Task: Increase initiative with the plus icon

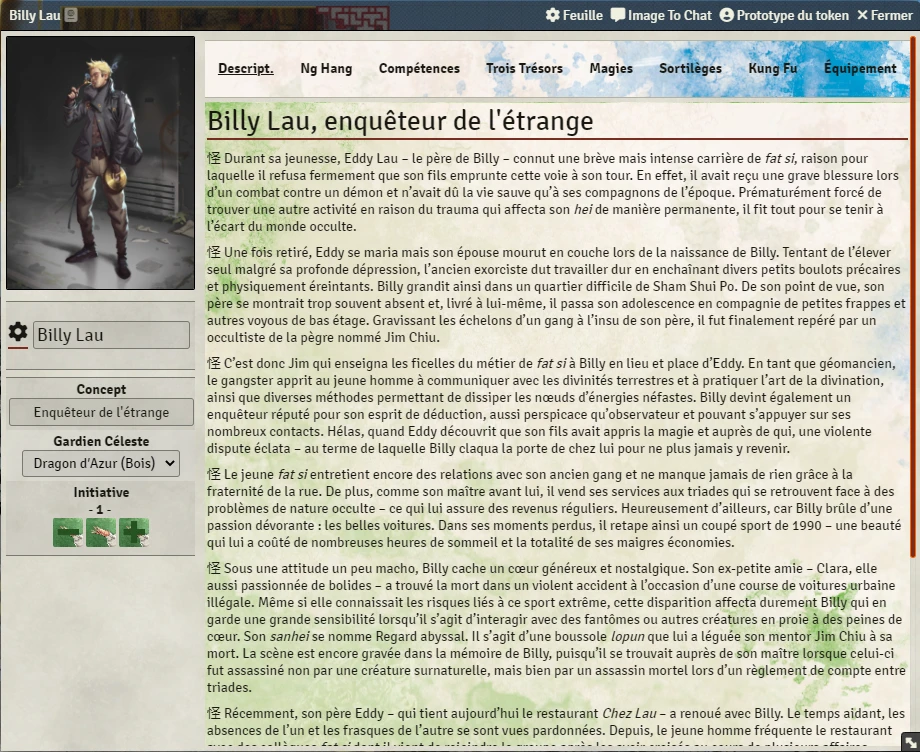Action: pyautogui.click(x=133, y=533)
